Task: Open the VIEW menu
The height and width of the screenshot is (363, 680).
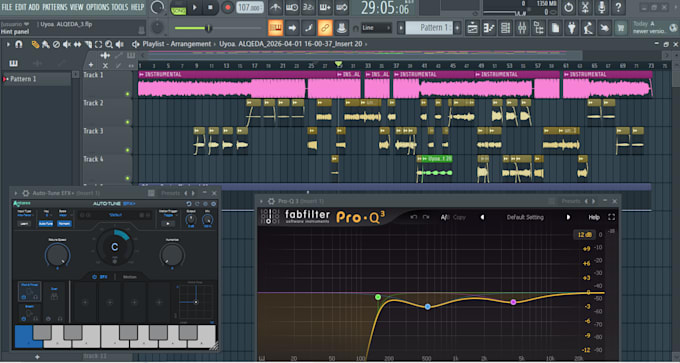Action: point(76,7)
